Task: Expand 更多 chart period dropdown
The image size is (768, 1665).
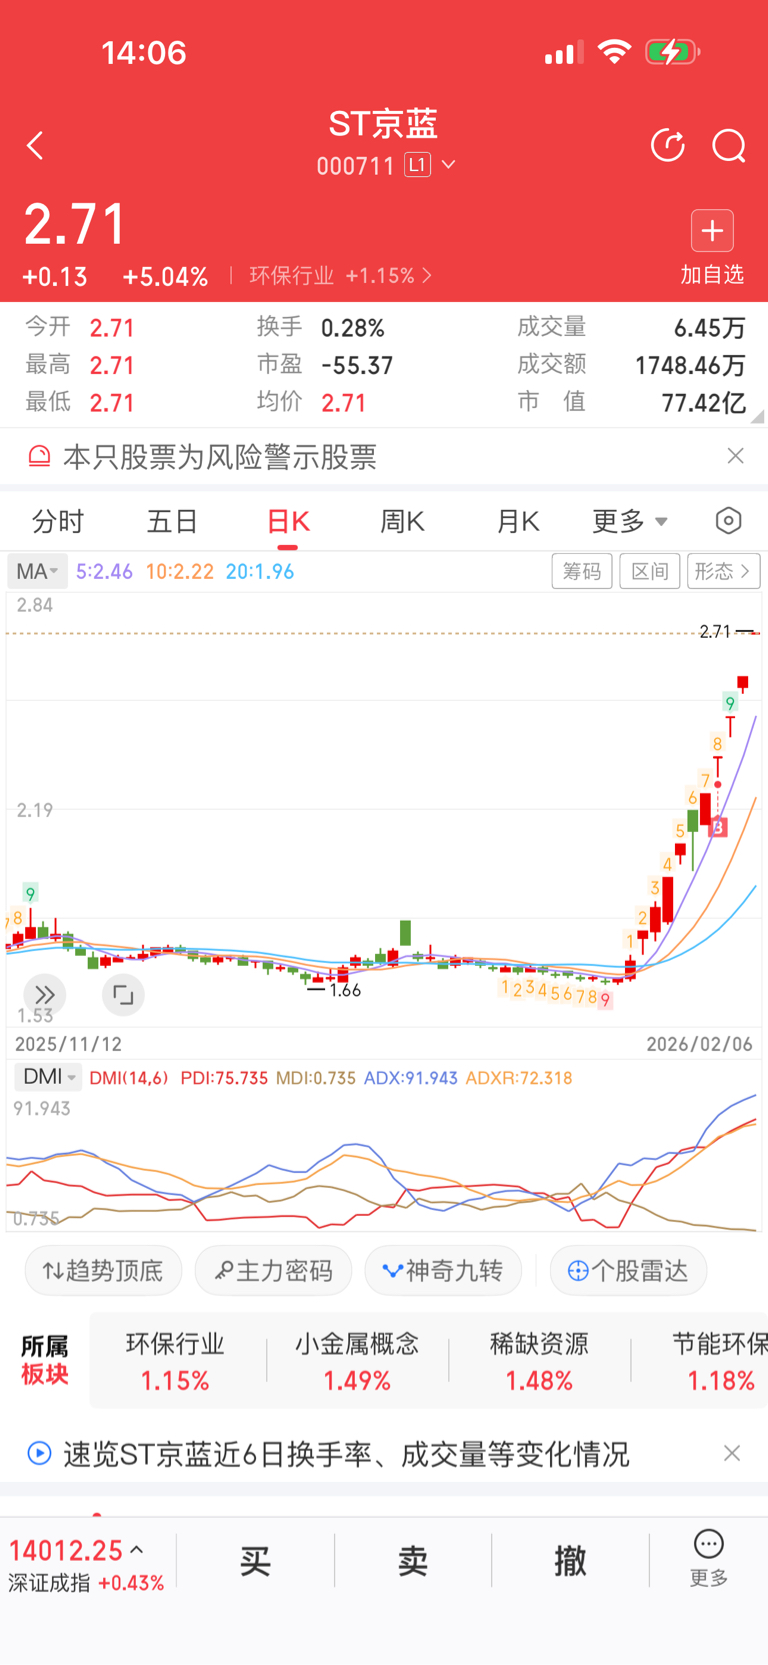Action: click(629, 521)
